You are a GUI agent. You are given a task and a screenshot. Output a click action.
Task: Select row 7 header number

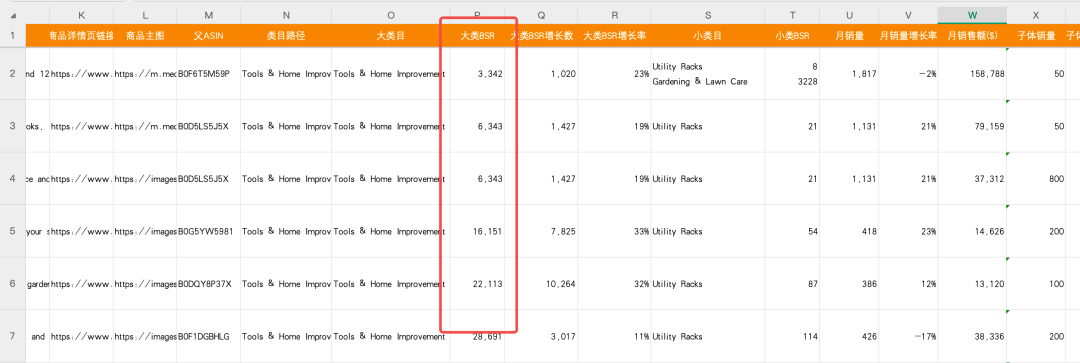12,336
